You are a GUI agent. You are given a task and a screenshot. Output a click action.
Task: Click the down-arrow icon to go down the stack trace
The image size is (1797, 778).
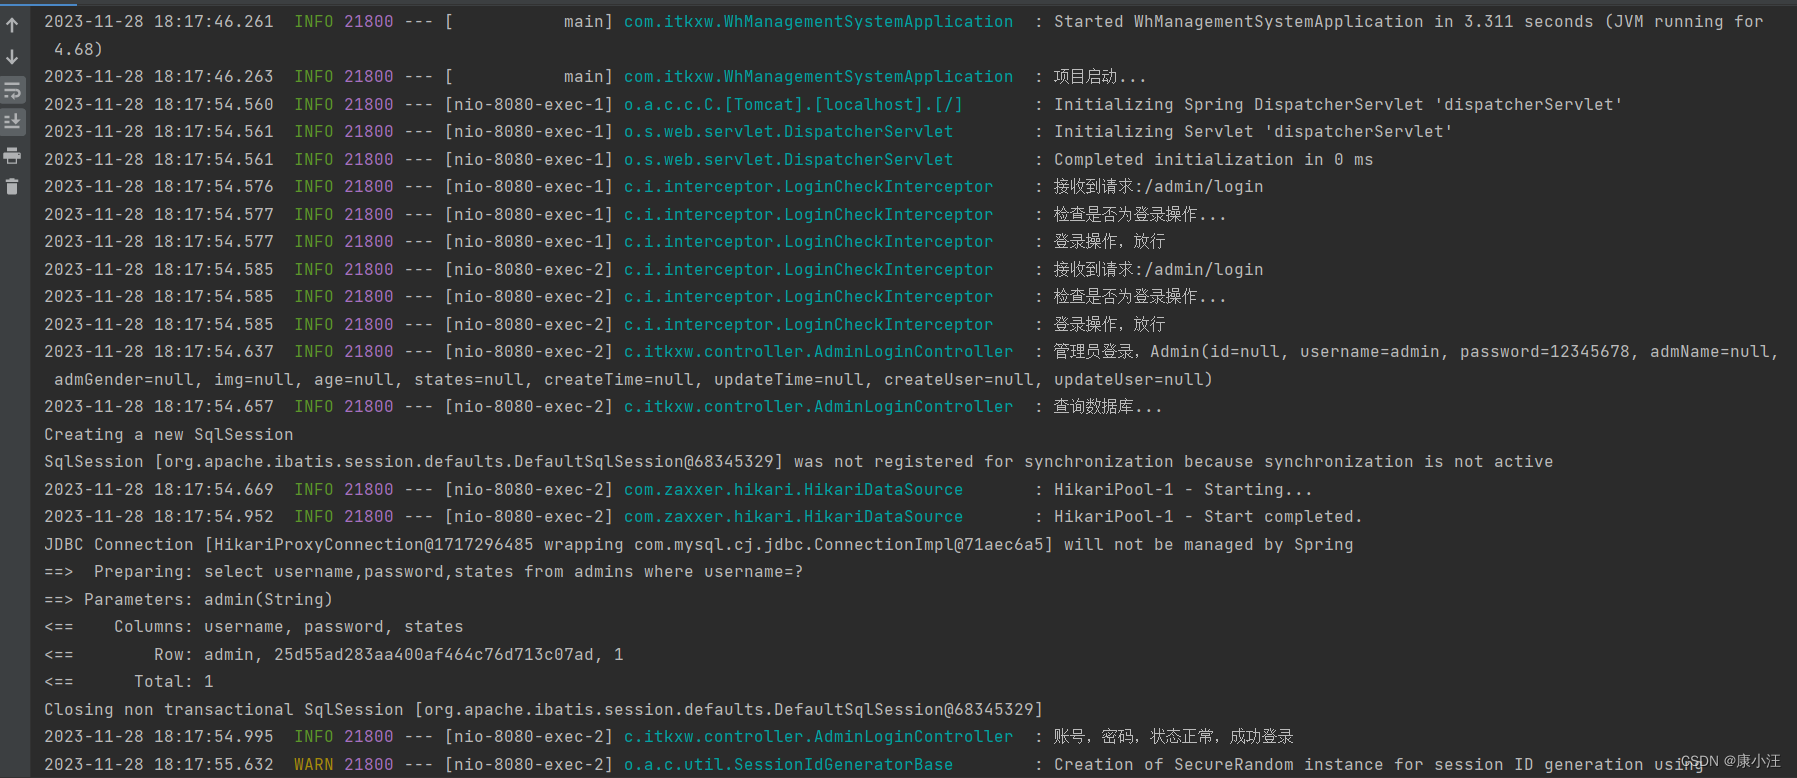12,57
